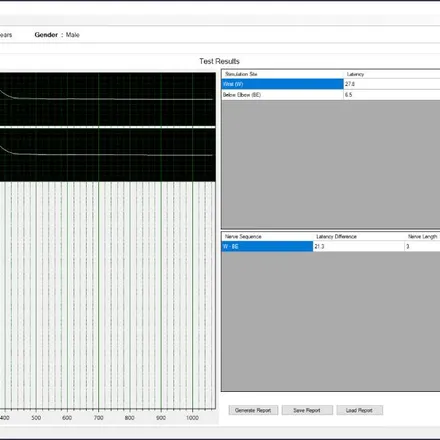This screenshot has width=440, height=440.
Task: Click the Gender label in patient info
Action: pos(46,35)
